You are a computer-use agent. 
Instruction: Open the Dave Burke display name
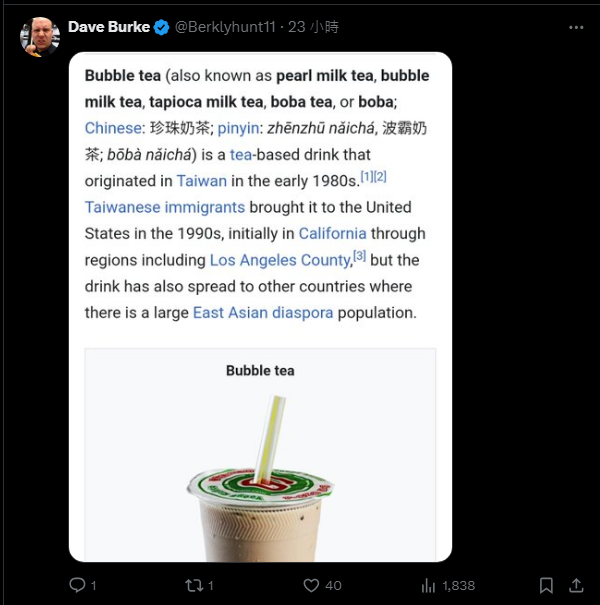coord(108,27)
